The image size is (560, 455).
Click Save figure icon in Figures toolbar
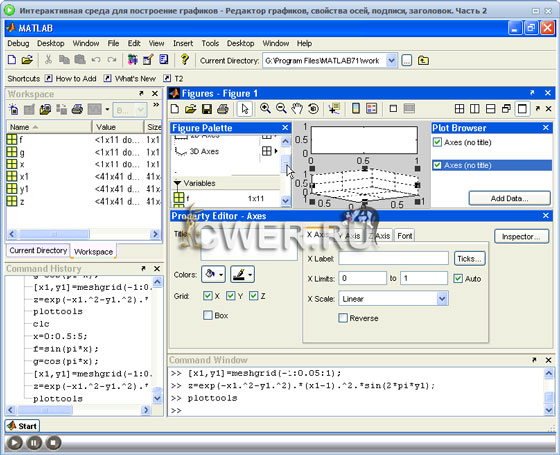click(207, 109)
